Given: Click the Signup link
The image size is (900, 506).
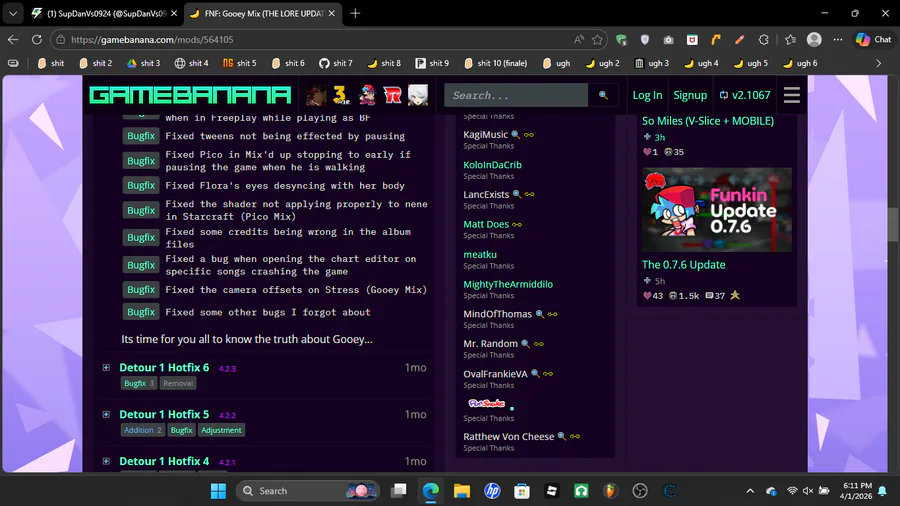Looking at the screenshot, I should (690, 95).
